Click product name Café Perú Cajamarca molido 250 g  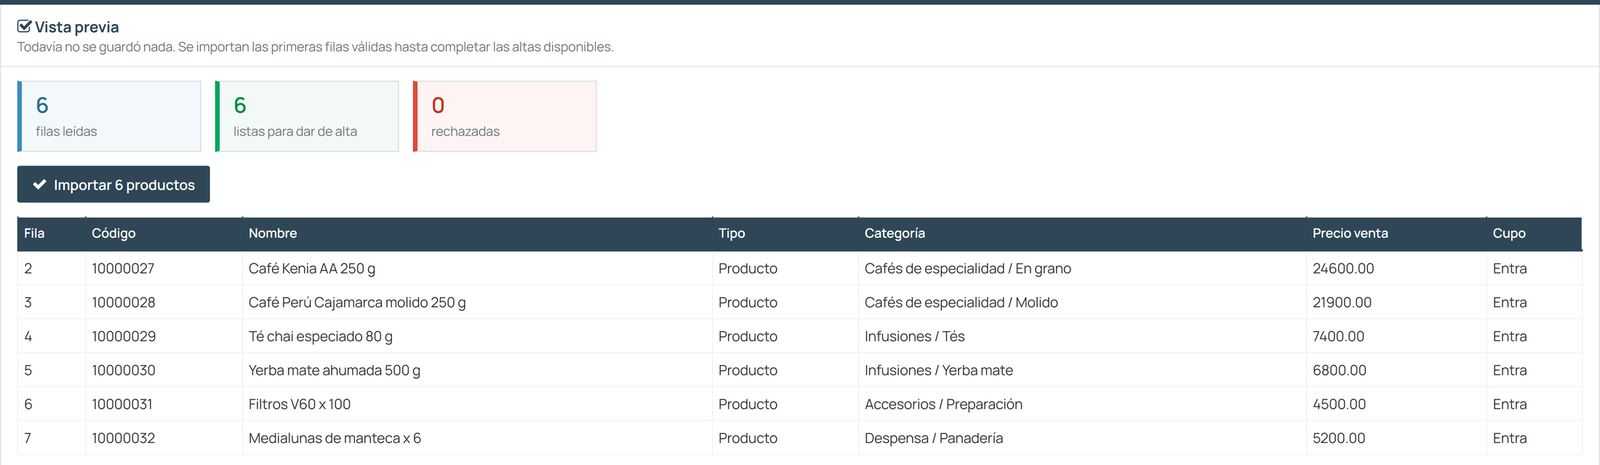tap(357, 302)
